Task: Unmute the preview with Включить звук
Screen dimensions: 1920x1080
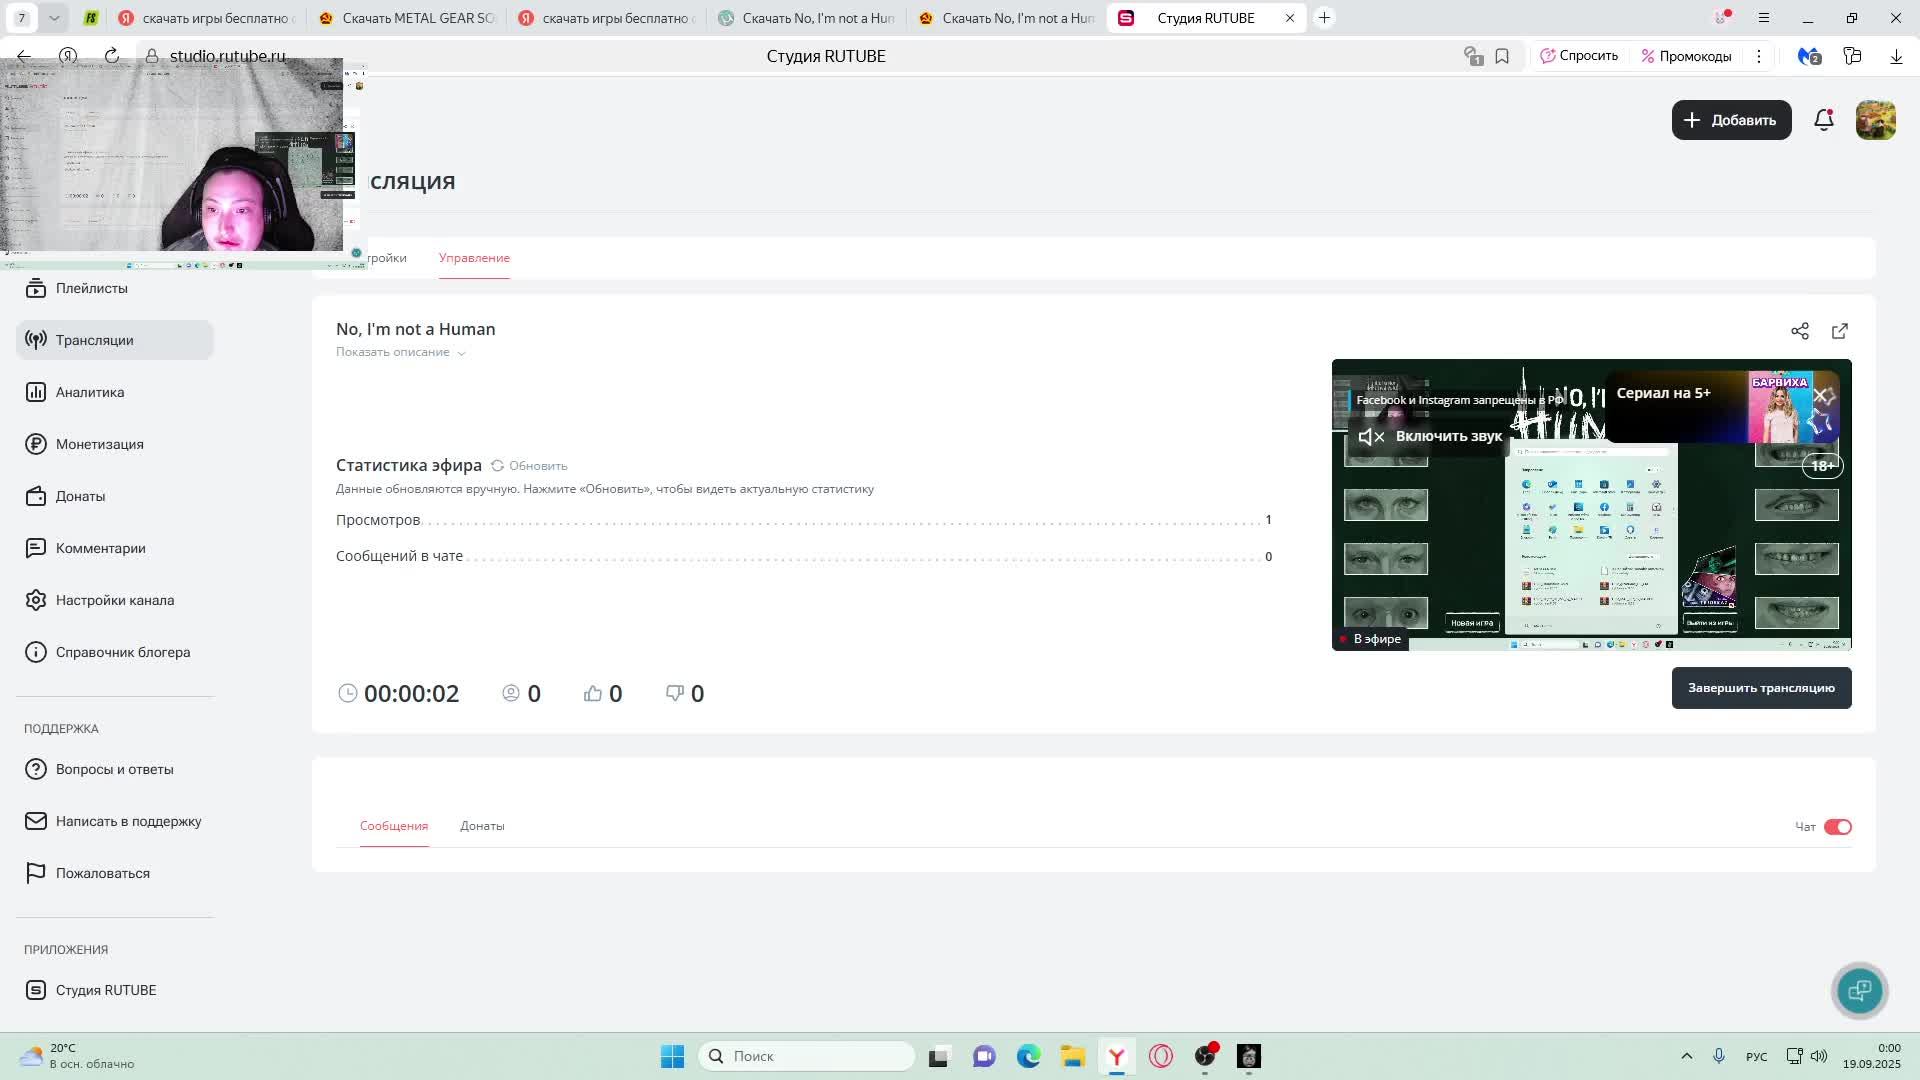Action: [1430, 436]
